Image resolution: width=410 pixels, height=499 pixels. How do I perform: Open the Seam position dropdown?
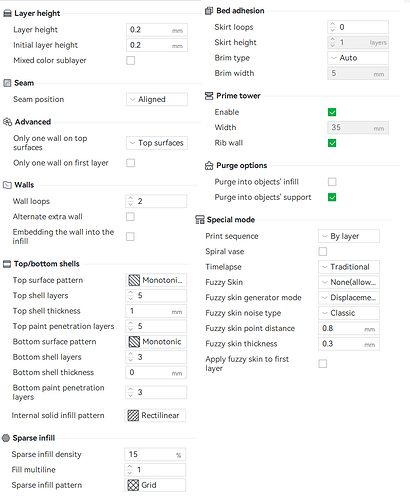[x=157, y=99]
